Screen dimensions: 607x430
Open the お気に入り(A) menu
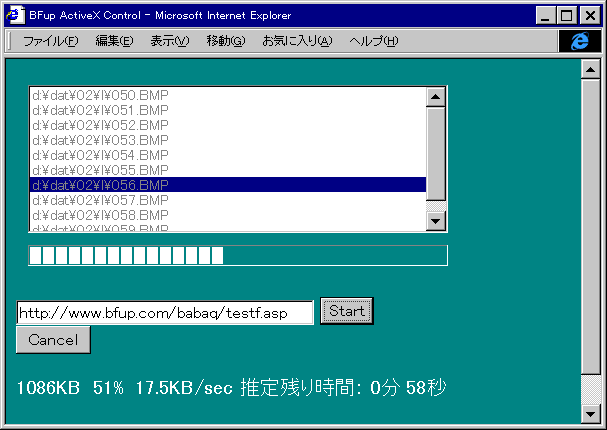(297, 41)
